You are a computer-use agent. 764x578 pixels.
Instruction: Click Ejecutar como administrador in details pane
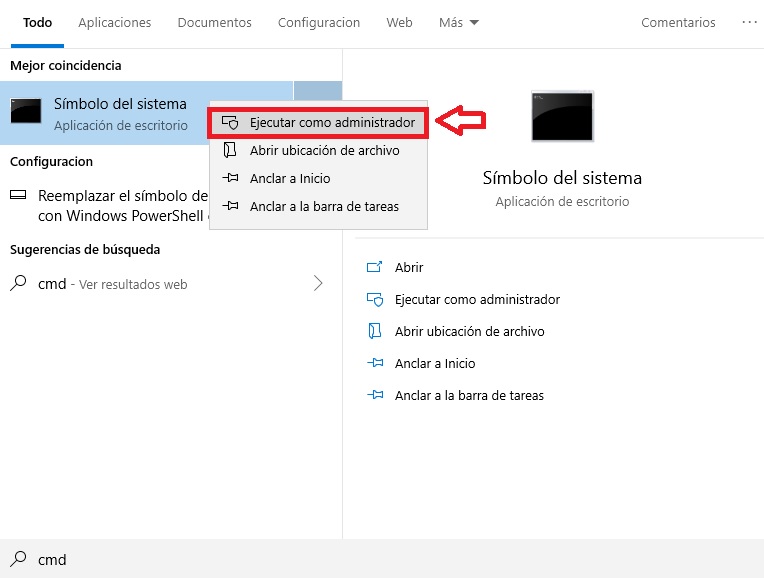478,300
